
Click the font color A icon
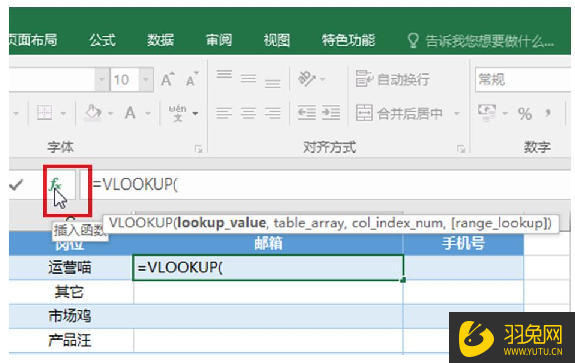pyautogui.click(x=130, y=113)
